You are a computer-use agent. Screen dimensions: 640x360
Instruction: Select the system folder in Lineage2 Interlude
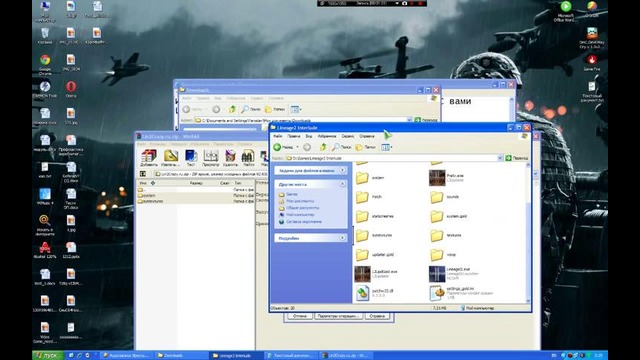point(370,178)
